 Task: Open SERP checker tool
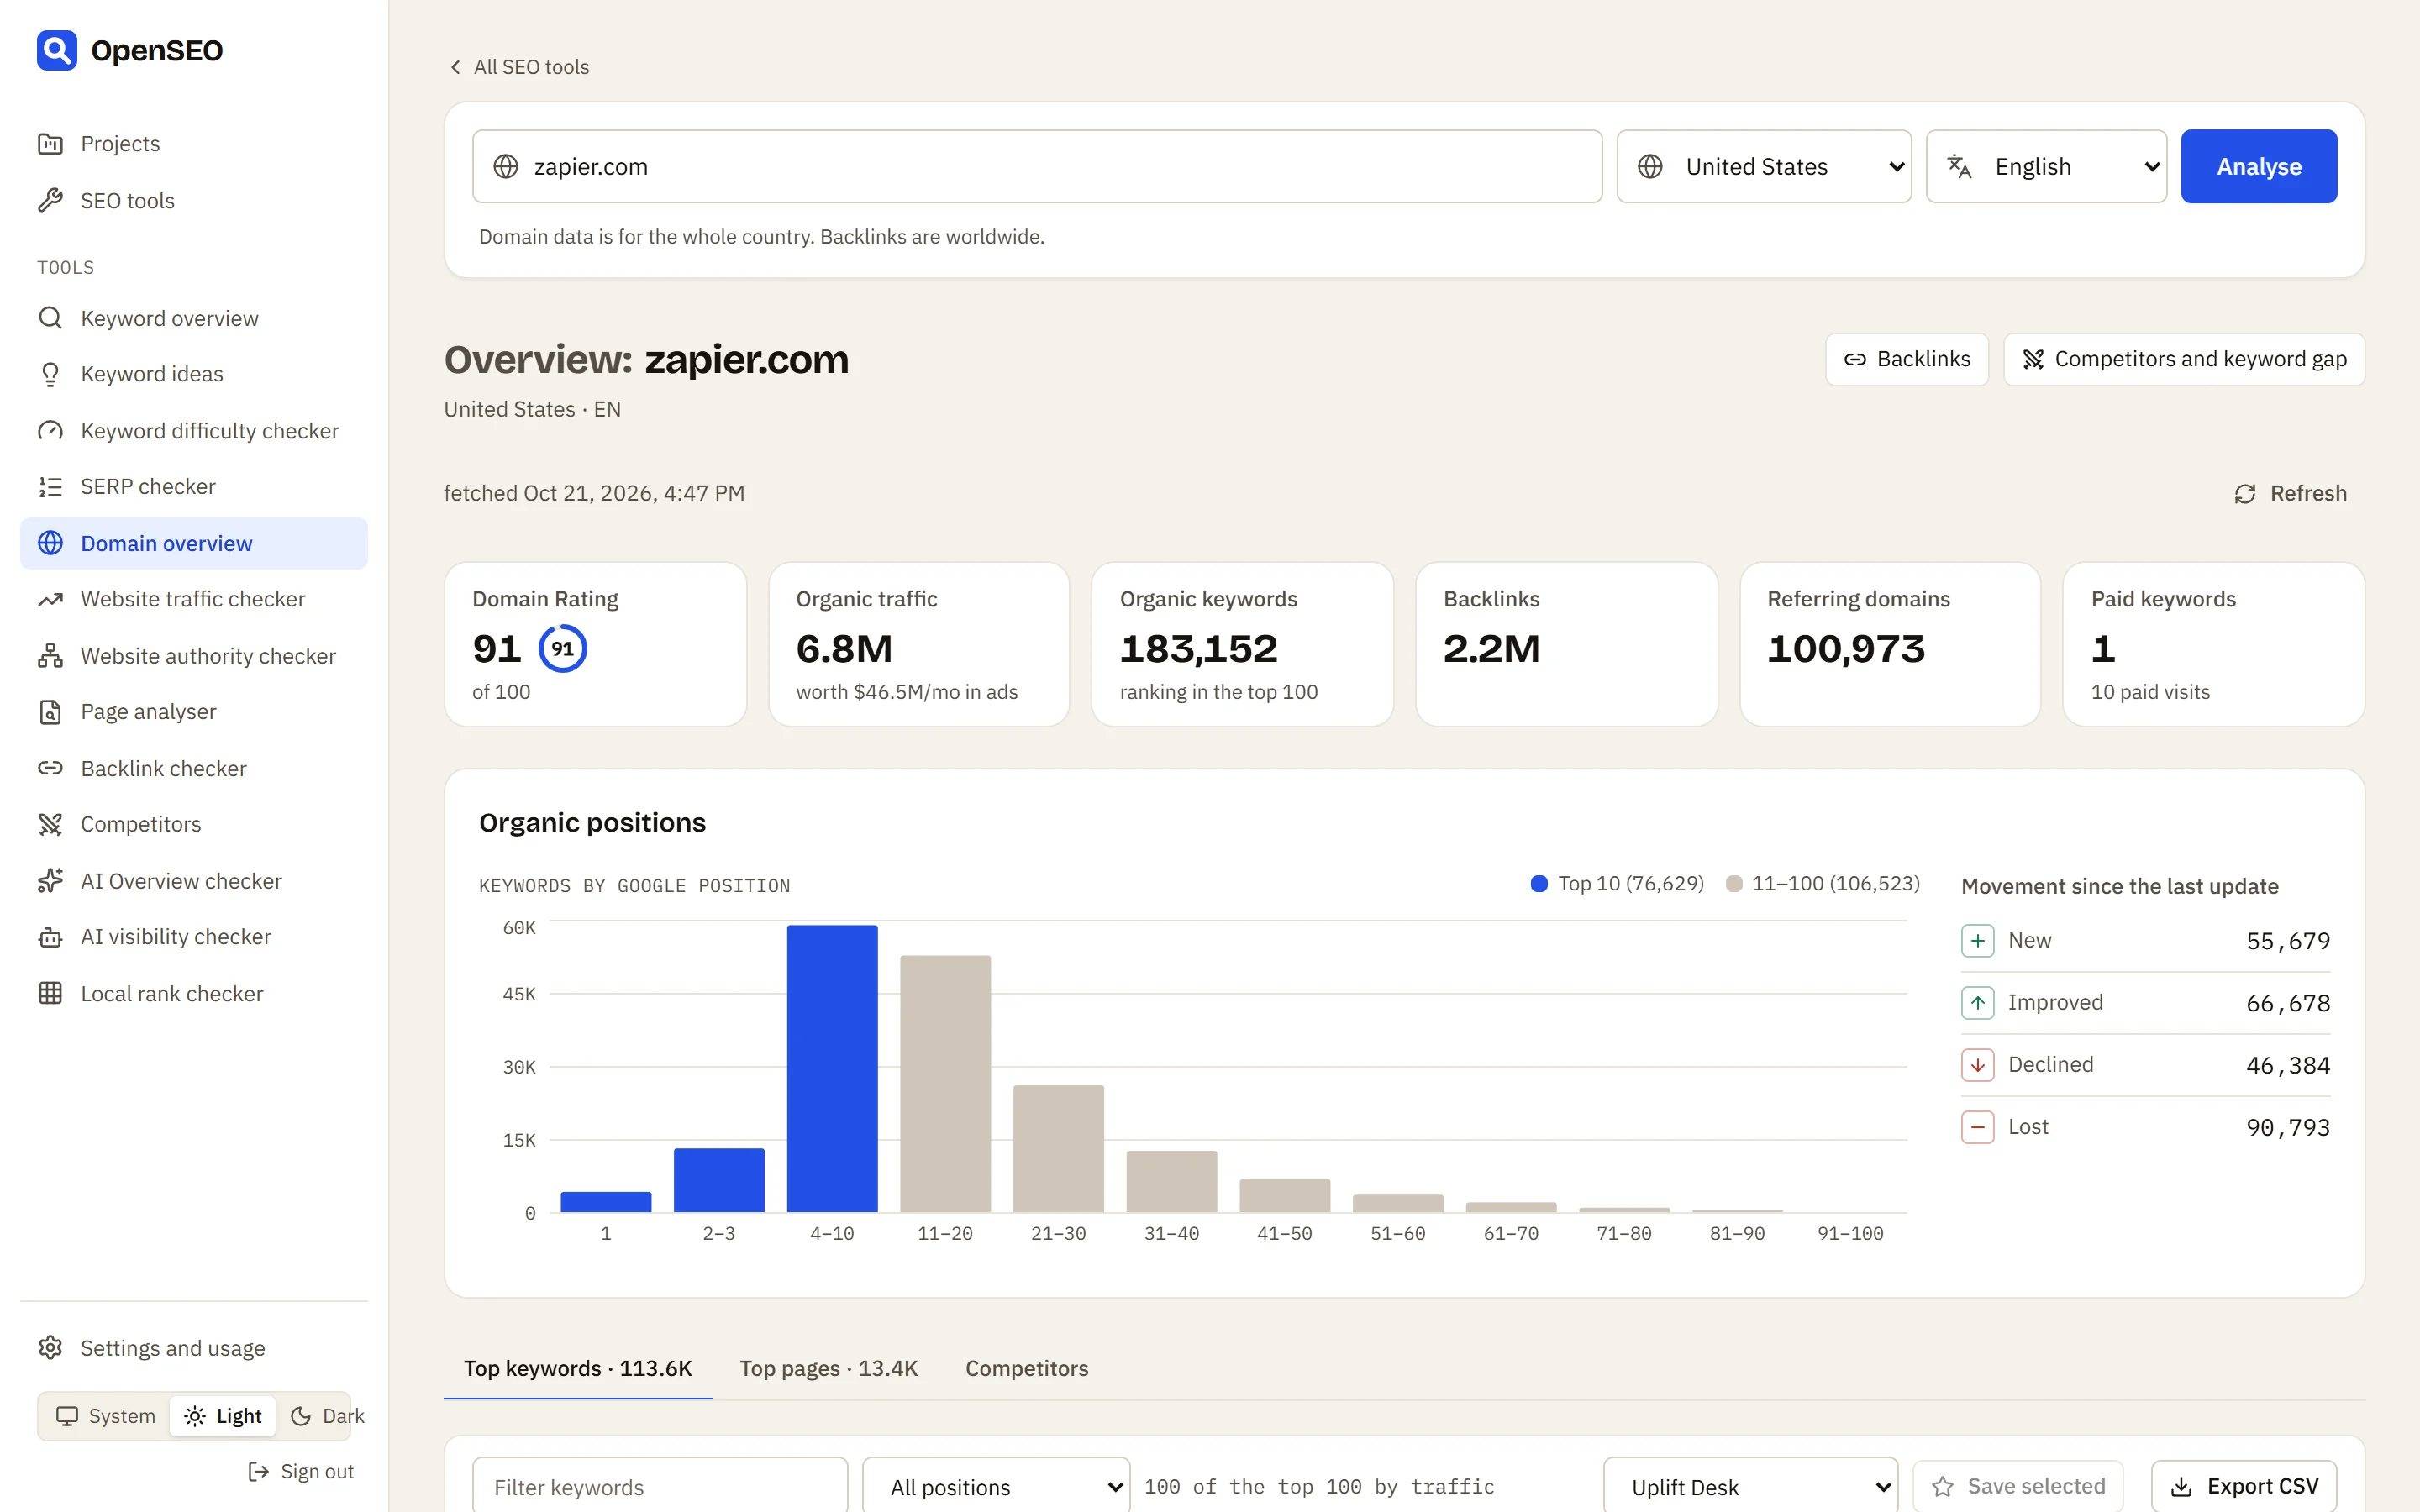click(193, 487)
